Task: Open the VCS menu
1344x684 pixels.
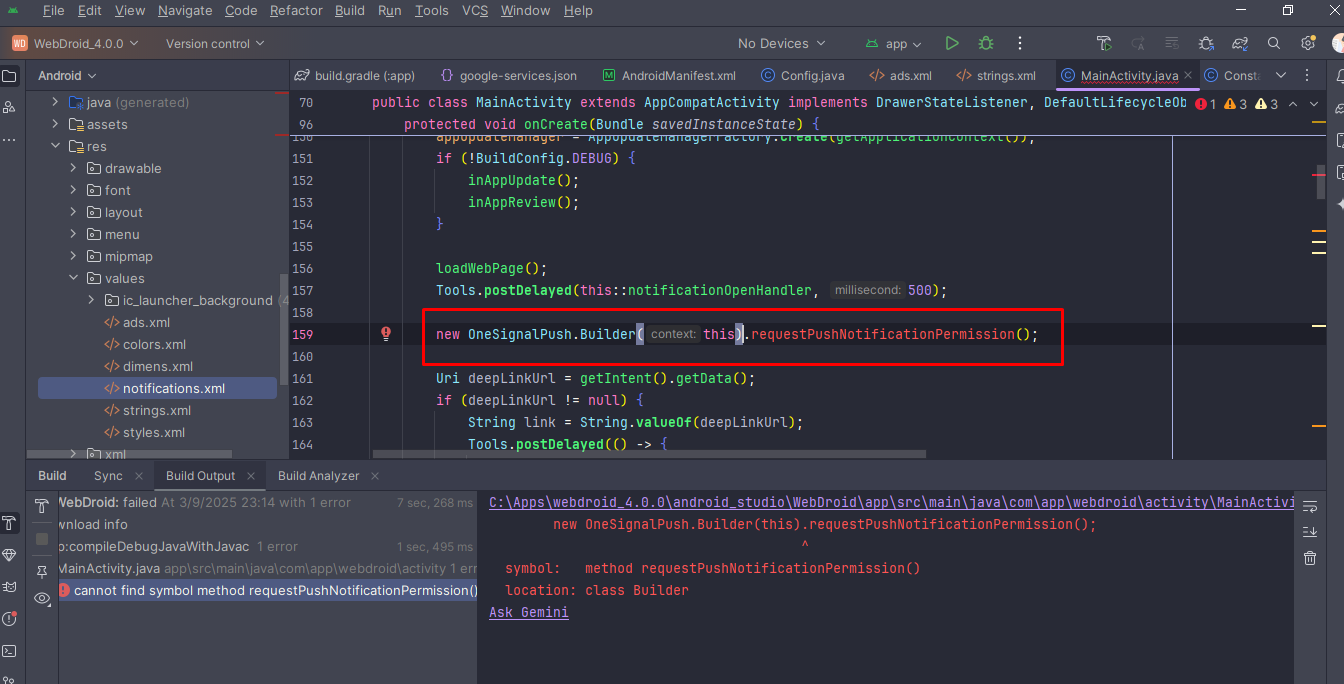Action: 475,10
